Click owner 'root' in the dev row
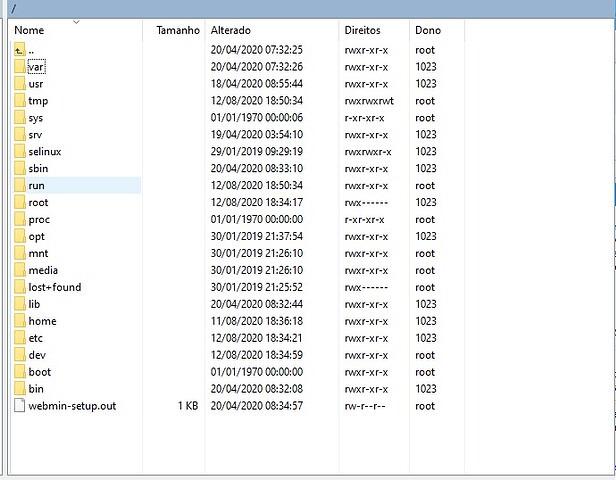The width and height of the screenshot is (616, 480). point(425,355)
